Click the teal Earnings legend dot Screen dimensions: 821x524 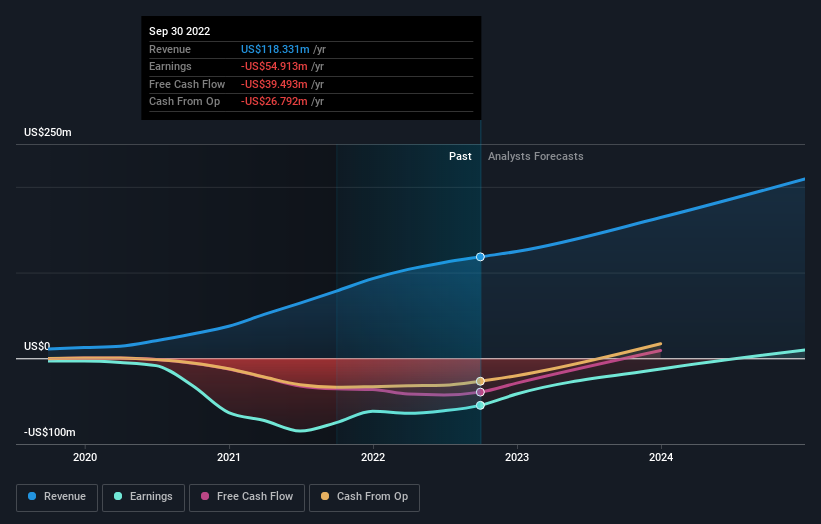pos(118,496)
